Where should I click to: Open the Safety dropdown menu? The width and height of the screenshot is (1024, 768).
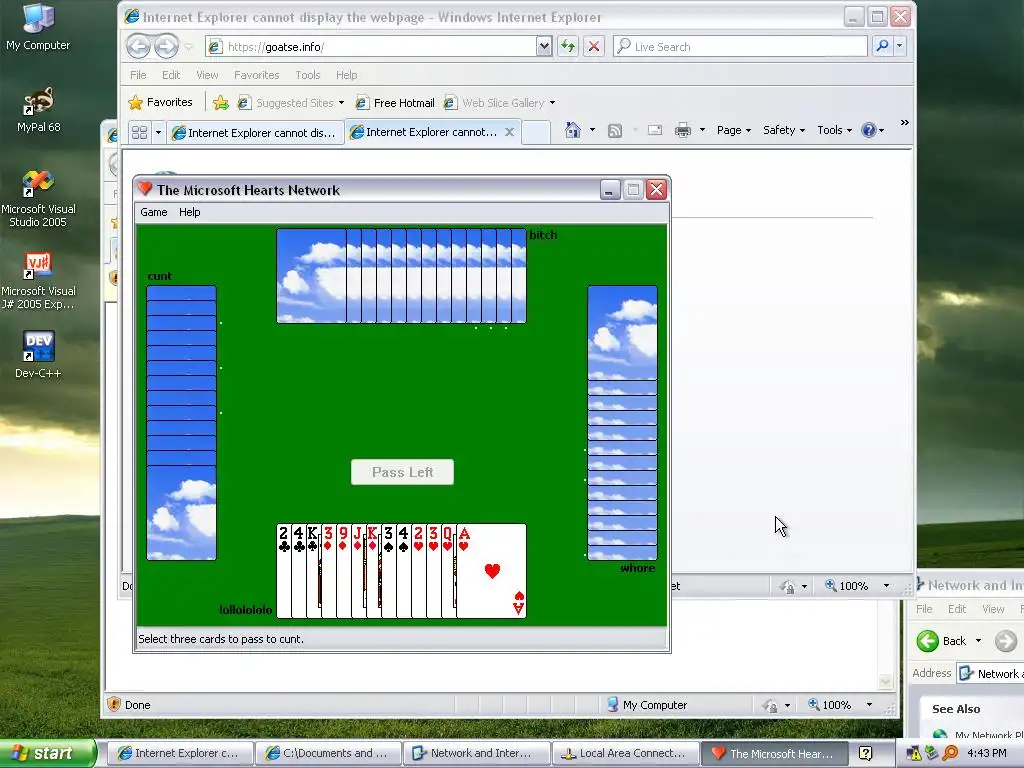point(784,130)
